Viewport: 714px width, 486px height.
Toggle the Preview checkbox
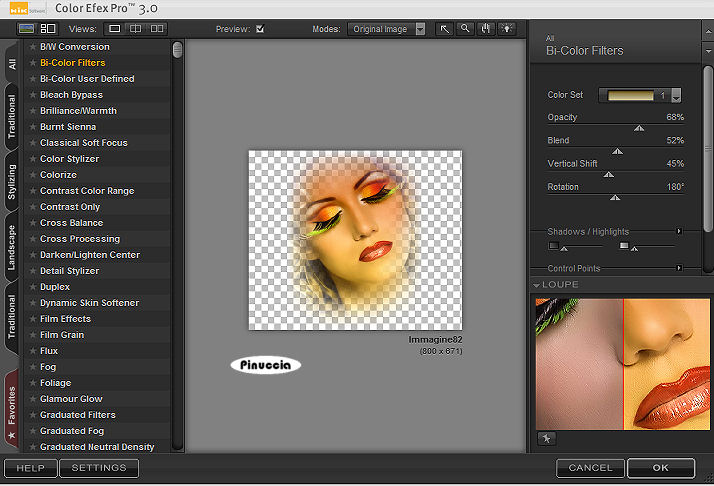260,29
